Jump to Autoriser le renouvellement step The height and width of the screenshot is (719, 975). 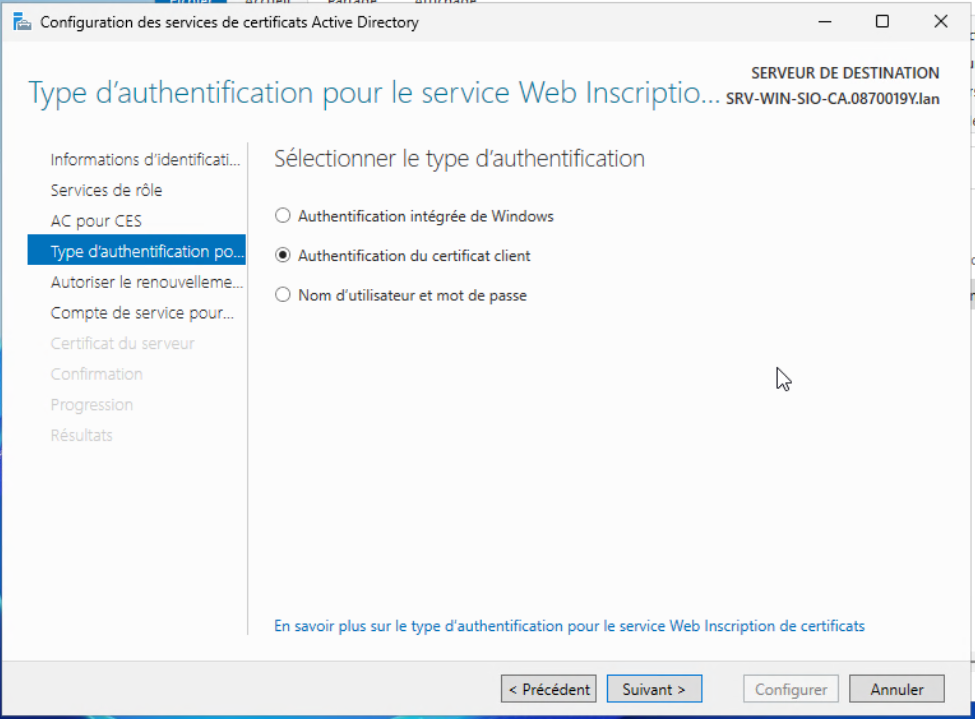[x=146, y=282]
